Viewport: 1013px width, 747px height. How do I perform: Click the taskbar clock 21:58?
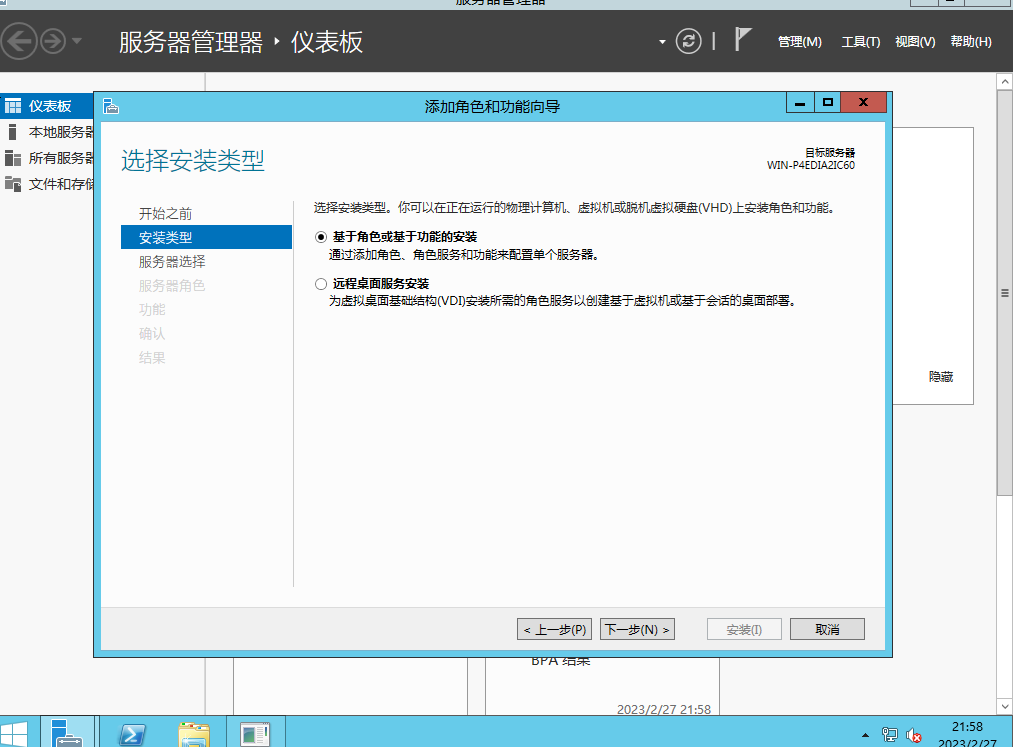coord(967,727)
